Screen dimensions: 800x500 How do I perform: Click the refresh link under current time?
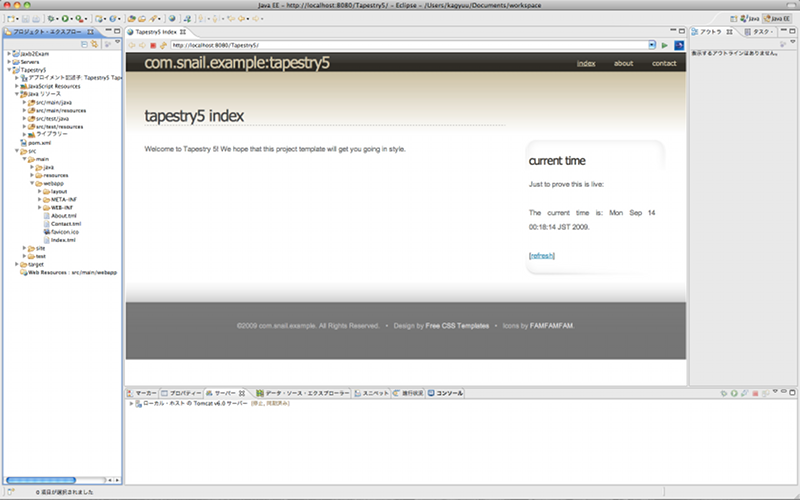541,256
